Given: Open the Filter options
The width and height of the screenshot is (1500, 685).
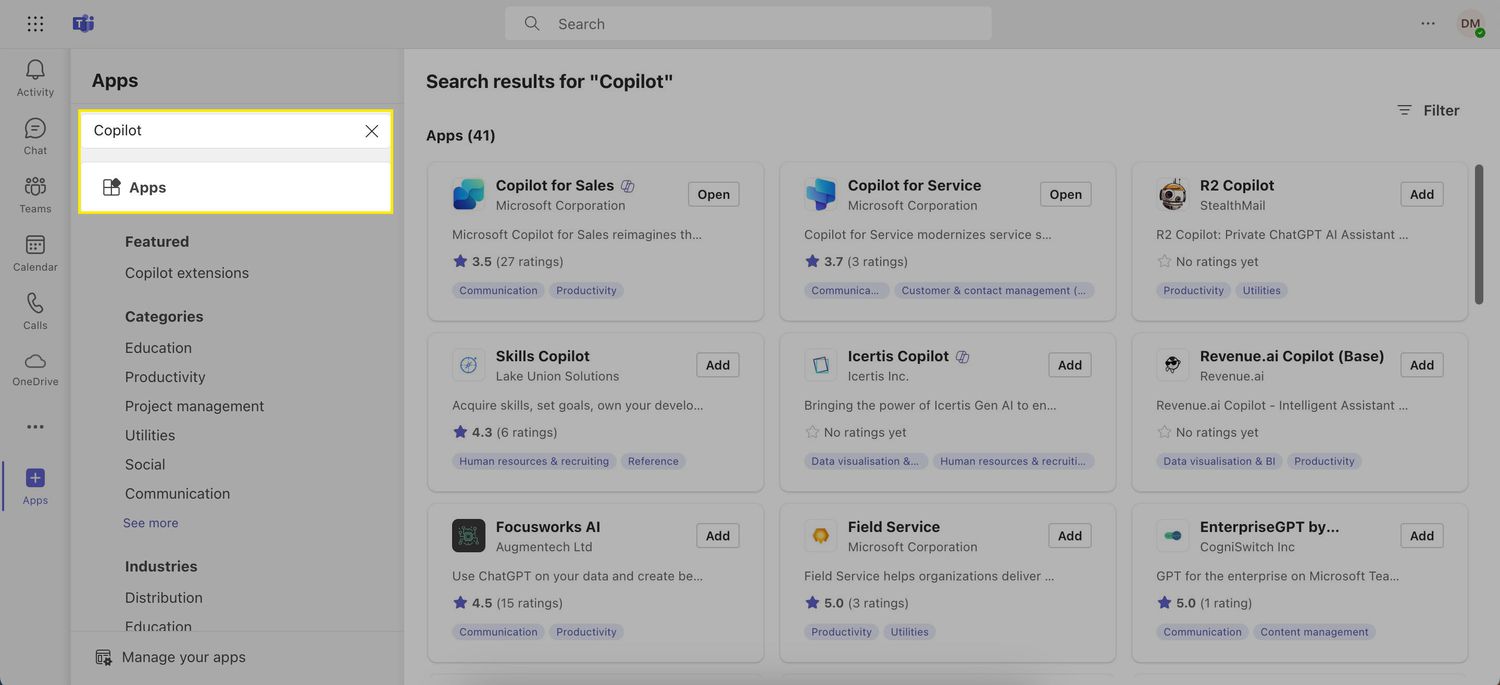Looking at the screenshot, I should pyautogui.click(x=1428, y=110).
